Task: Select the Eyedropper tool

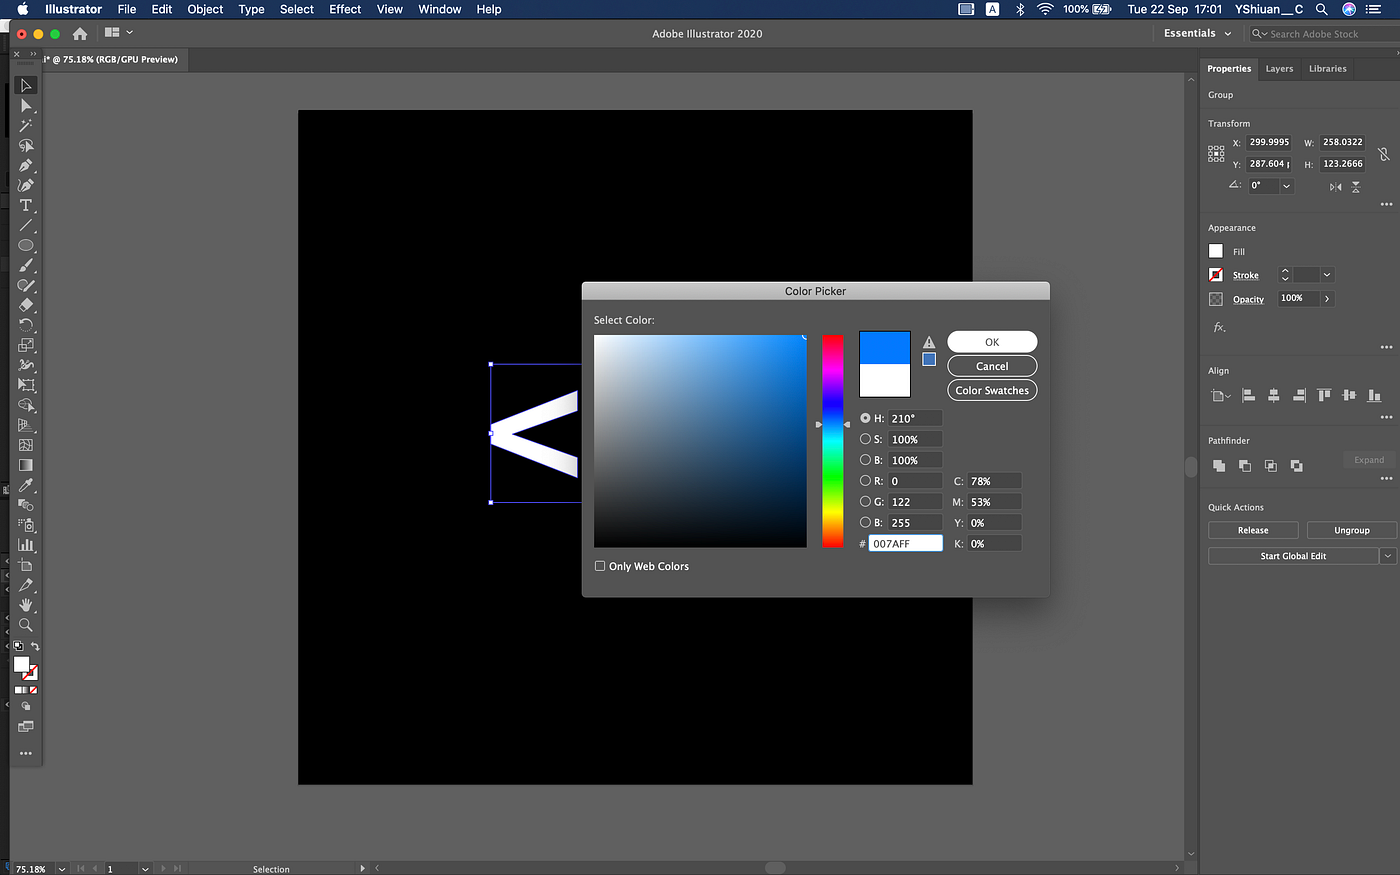Action: [26, 485]
